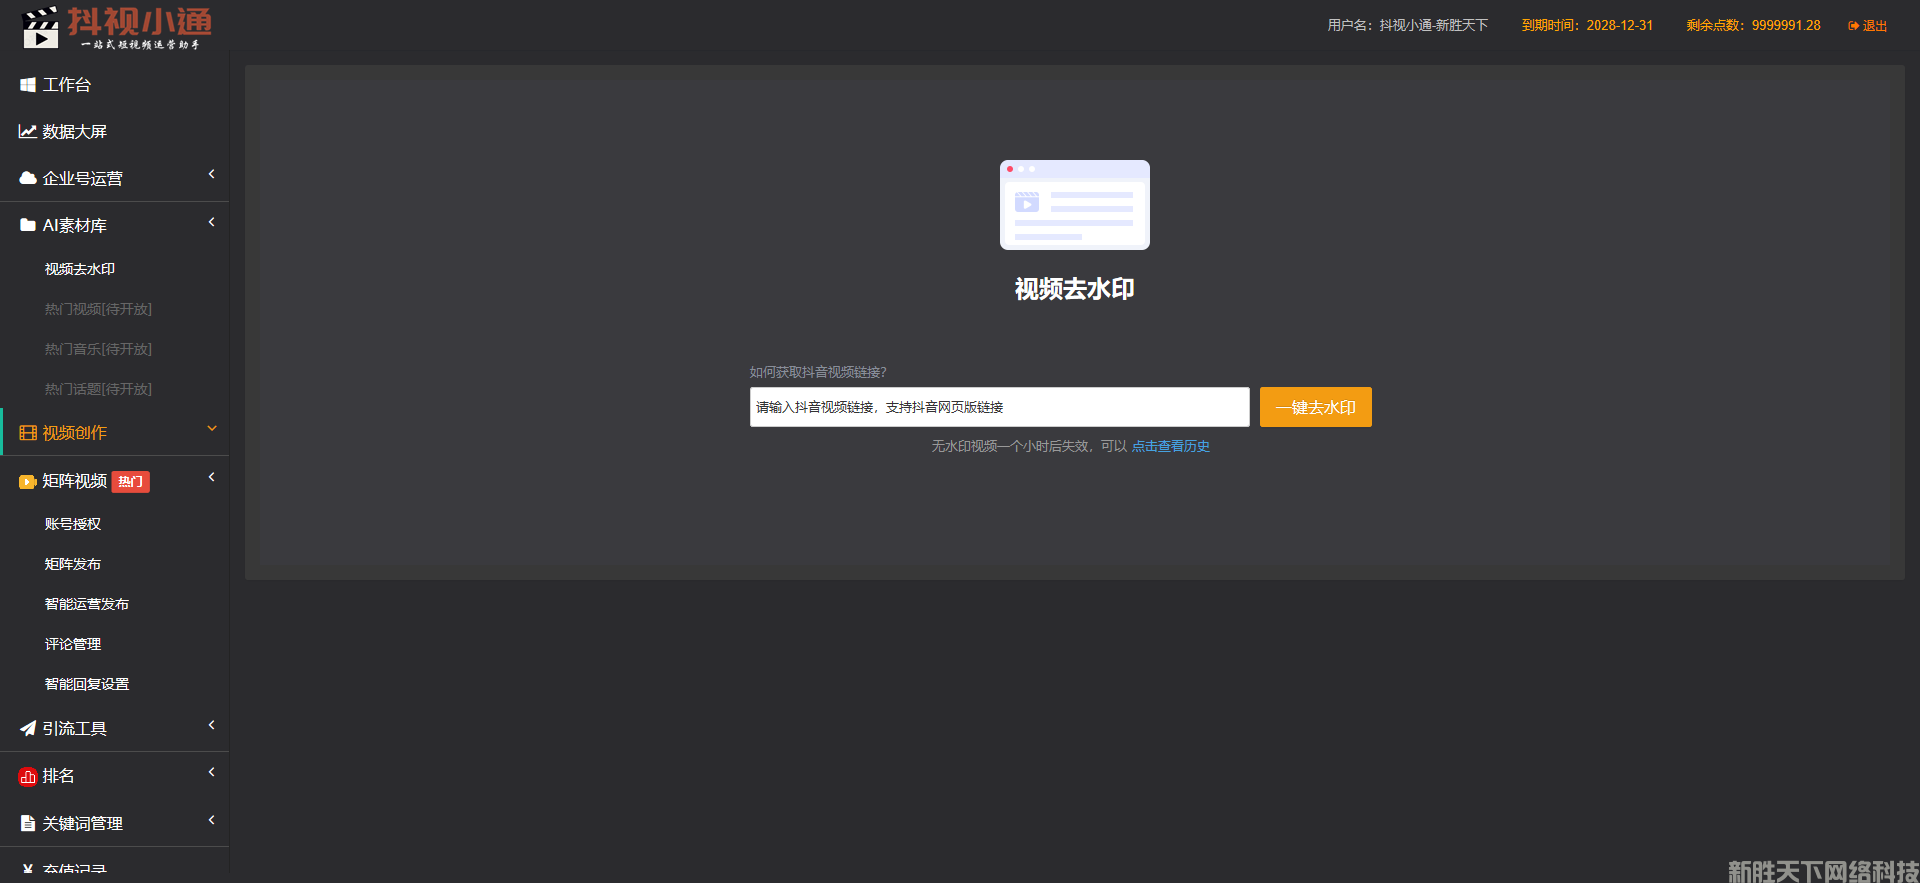Click the 引流工具 paper plane icon

(x=28, y=729)
